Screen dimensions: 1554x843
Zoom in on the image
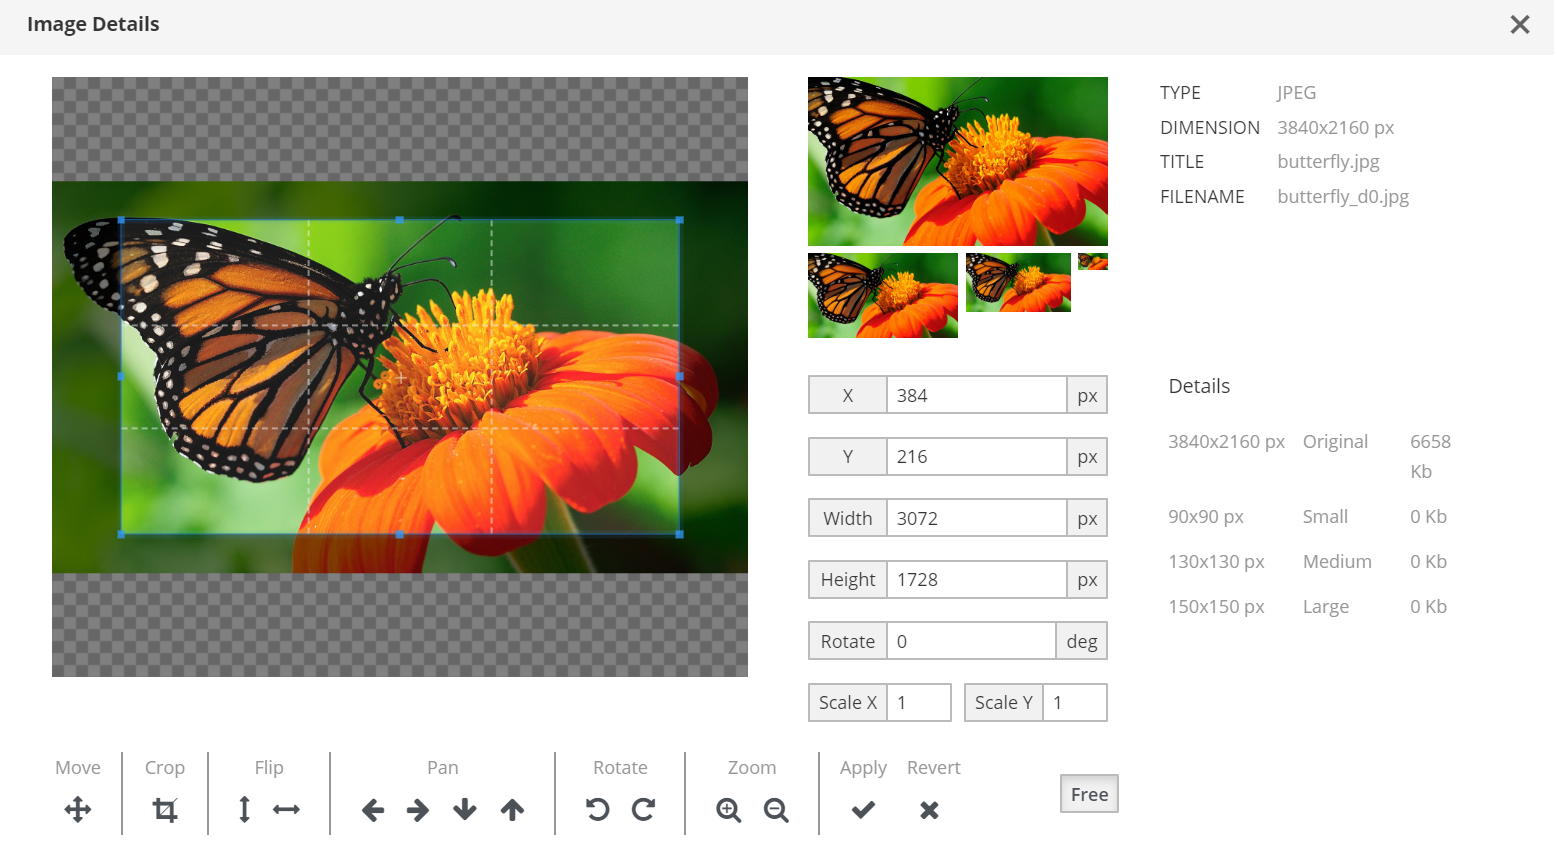click(x=729, y=810)
